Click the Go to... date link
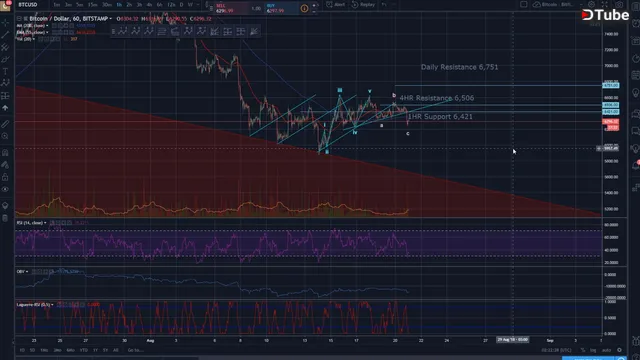Screen dimensions: 640x360 click(x=135, y=350)
